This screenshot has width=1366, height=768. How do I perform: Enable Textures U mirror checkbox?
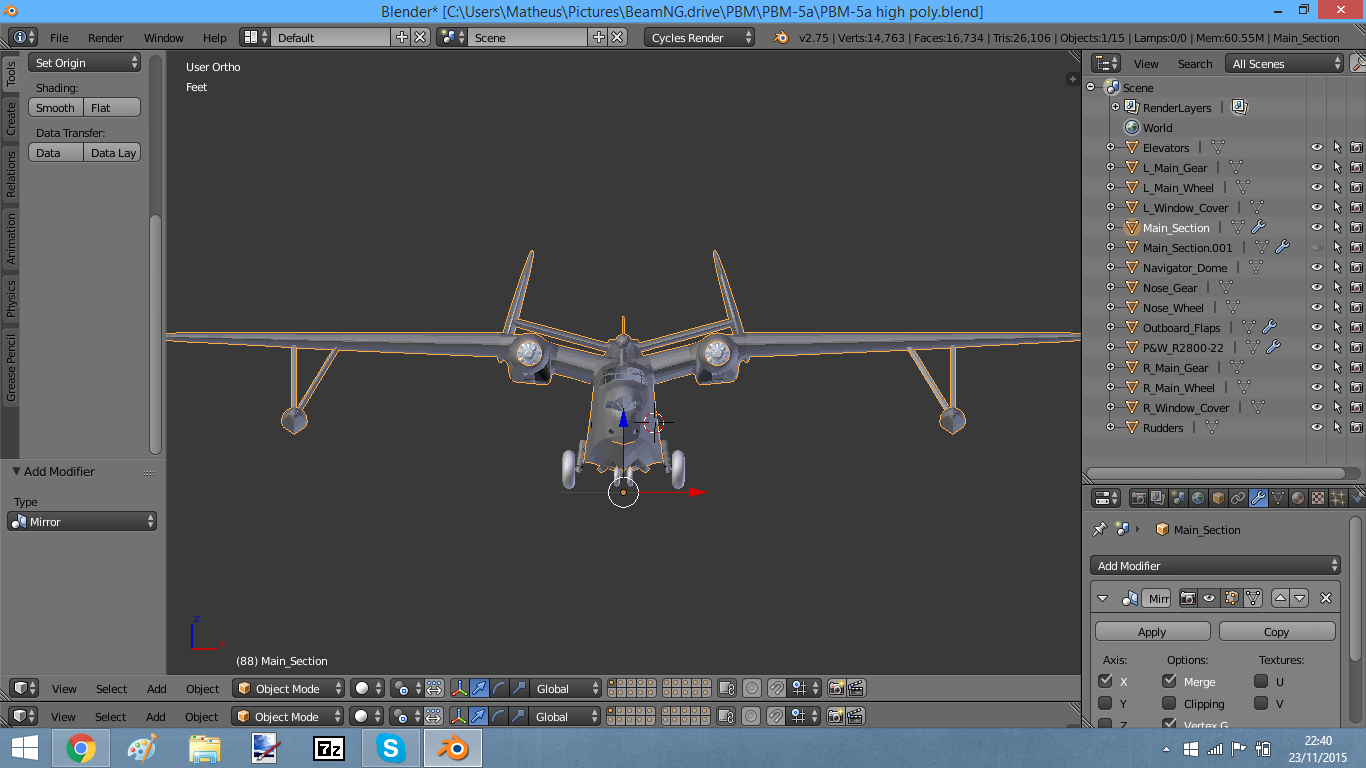[1261, 680]
